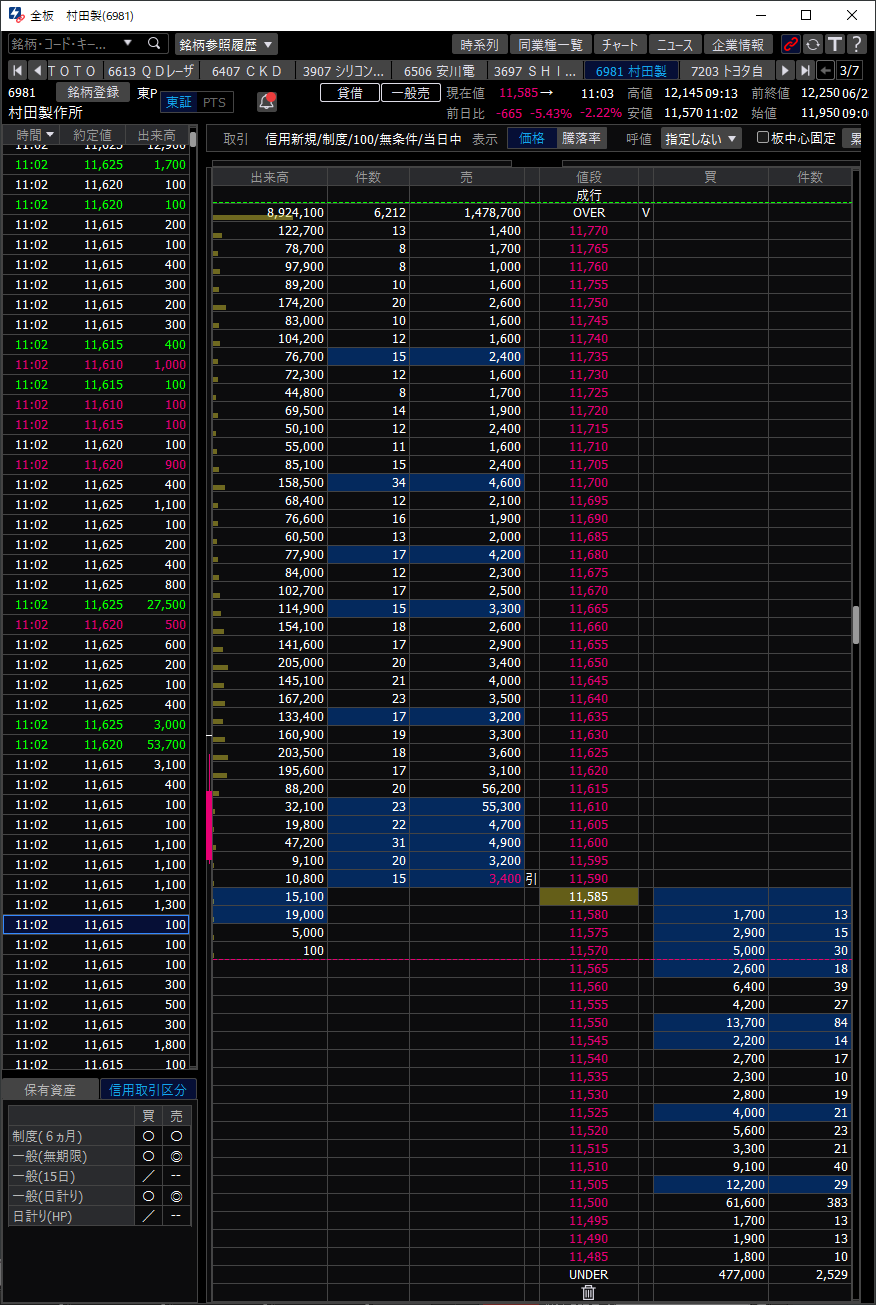876x1305 pixels.
Task: Enable 板中心固定 checkbox
Action: click(x=763, y=138)
